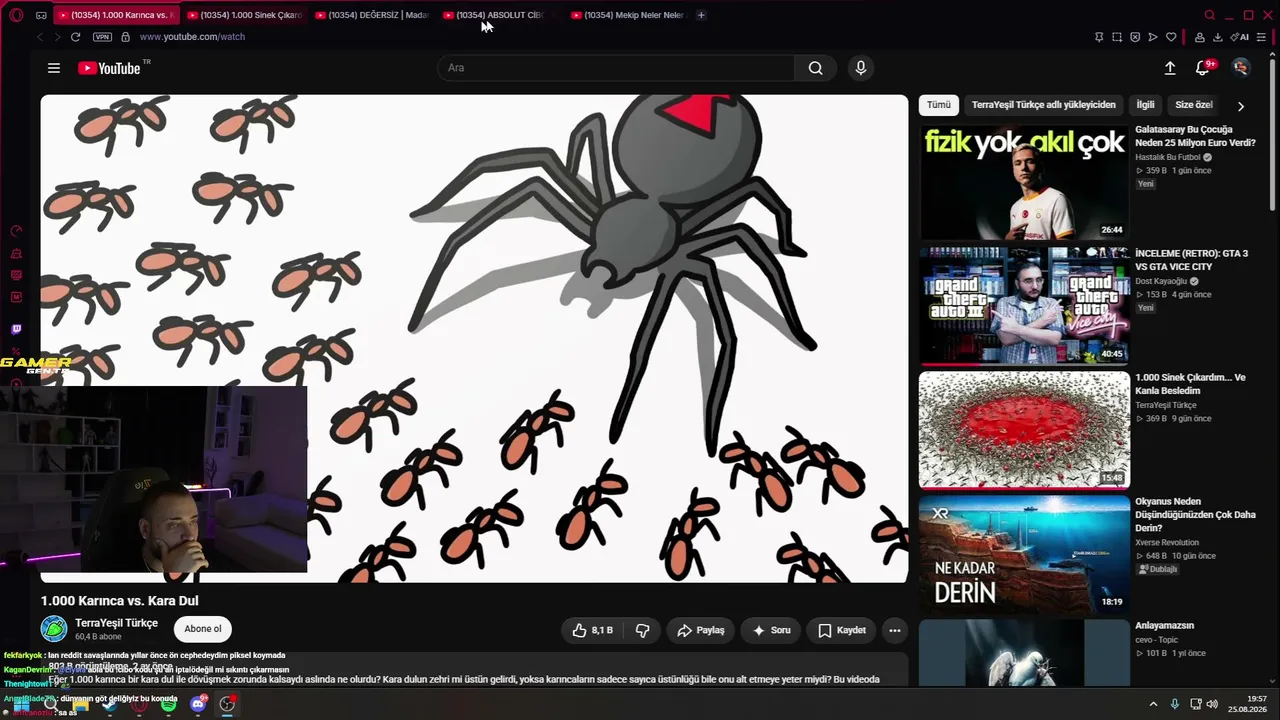Switch to '1.000 Sinek Çıkardım' tab
This screenshot has height=720, width=1280.
click(244, 15)
